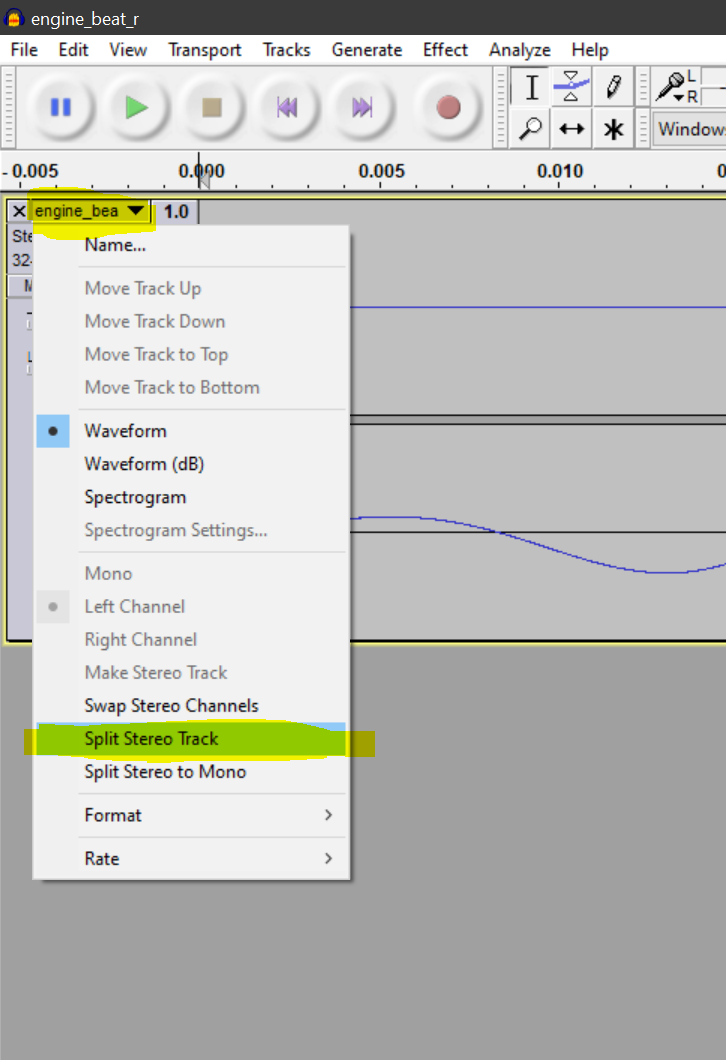This screenshot has width=726, height=1060.
Task: Click the transport toolbar grip handle
Action: [9, 107]
